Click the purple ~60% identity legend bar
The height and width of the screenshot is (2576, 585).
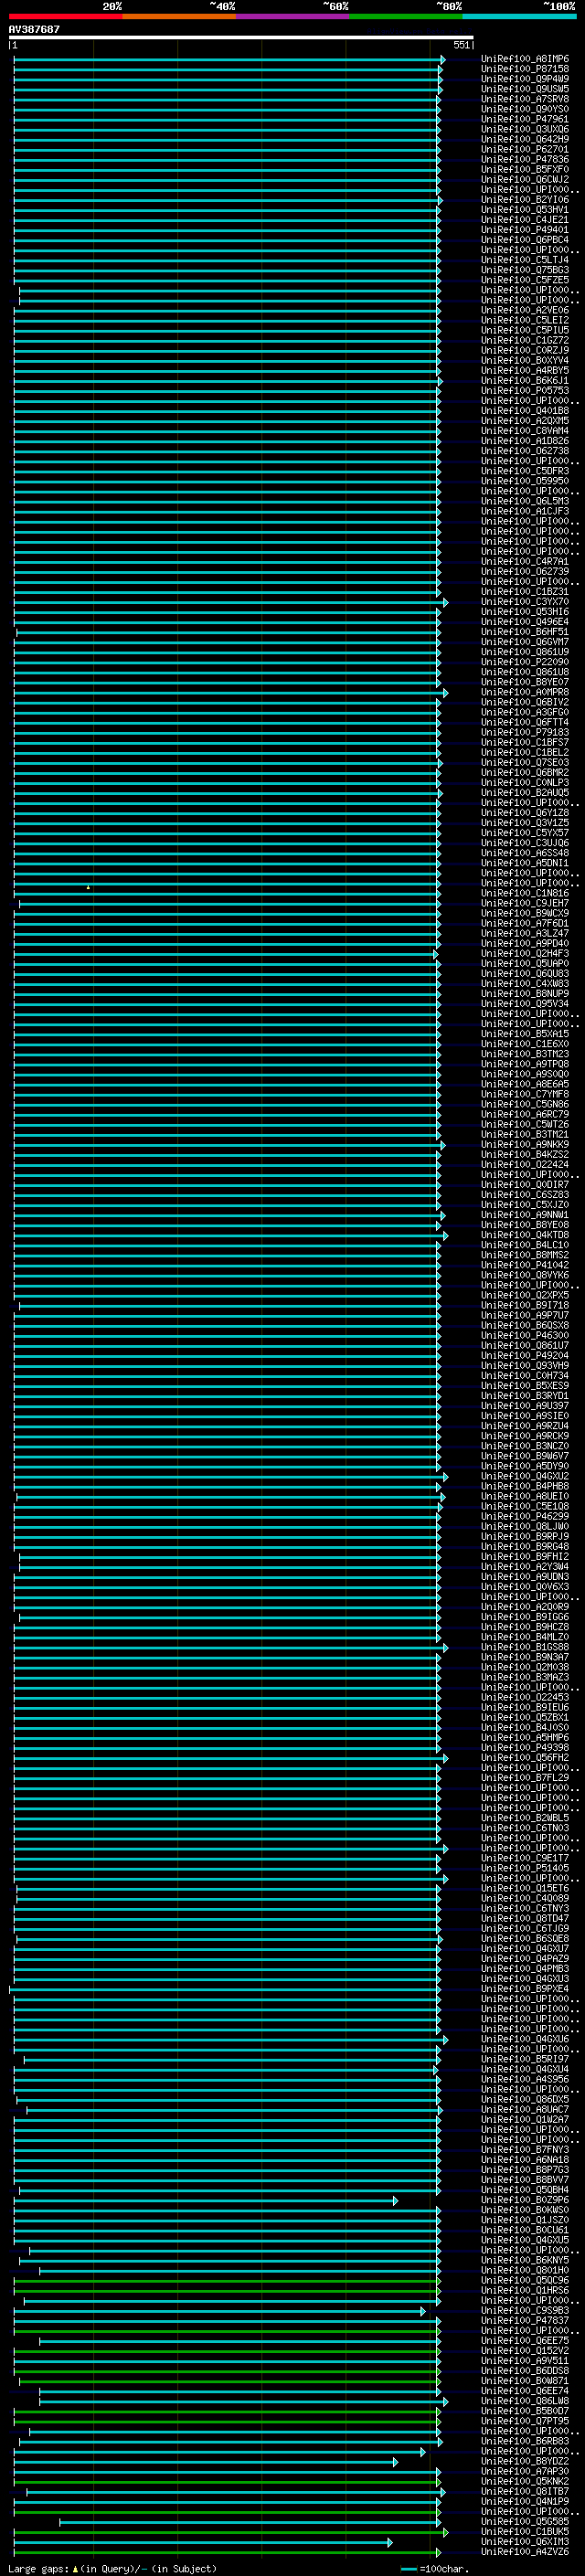293,17
